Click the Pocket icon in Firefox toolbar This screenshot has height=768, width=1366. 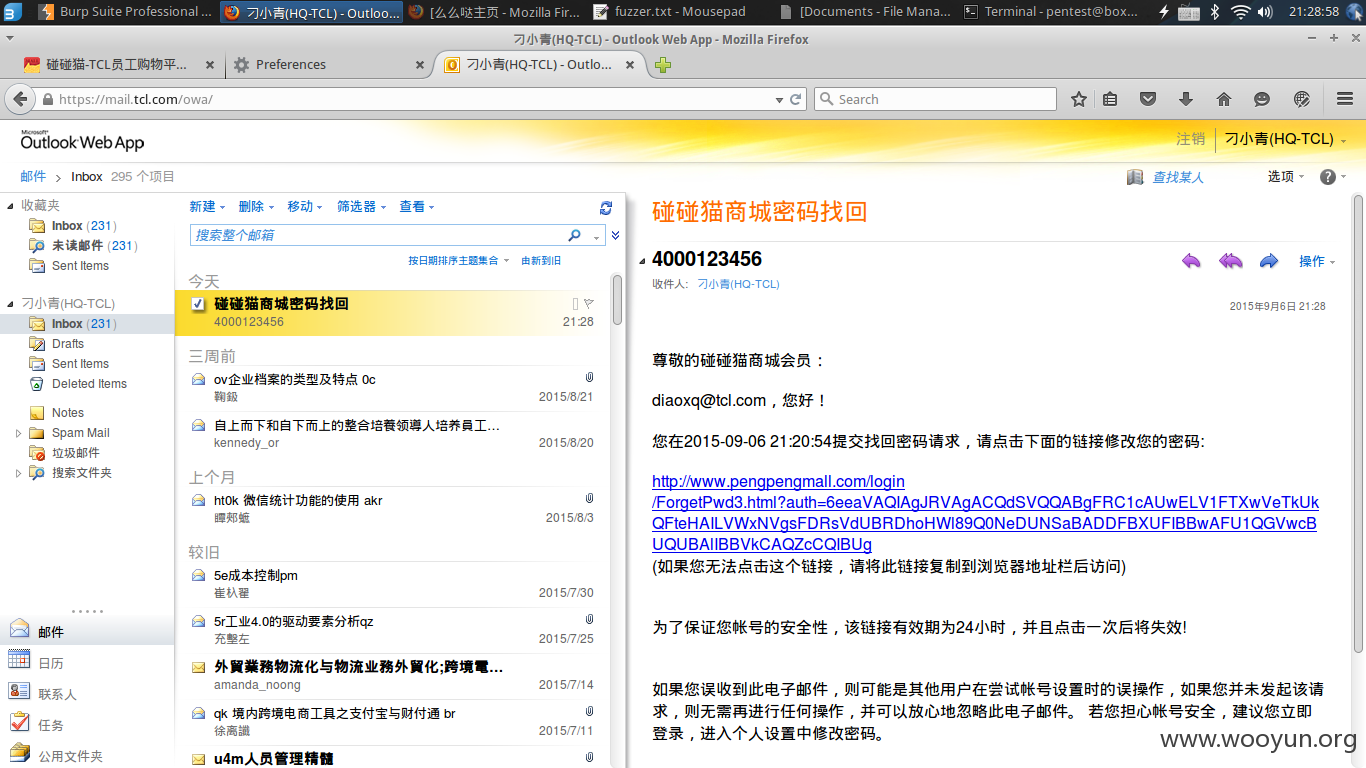1148,99
